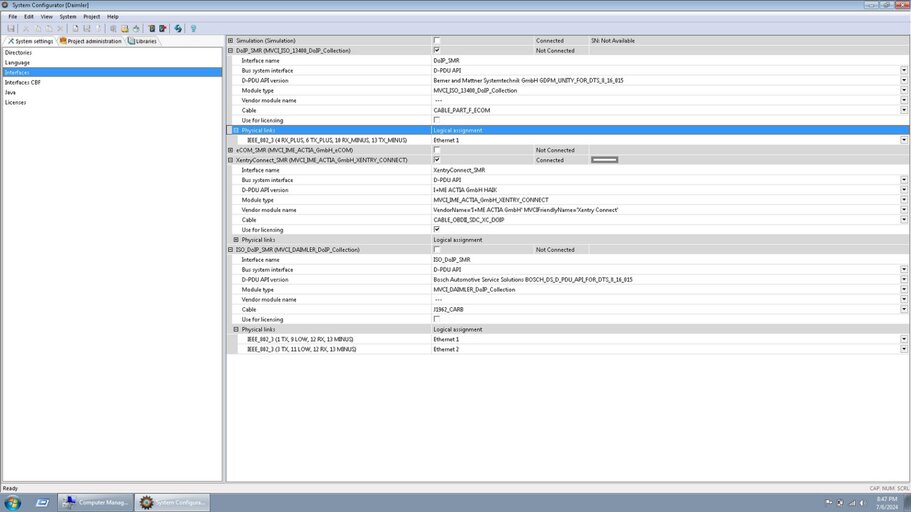The width and height of the screenshot is (911, 512).
Task: Click the DoIP_SMR interface name field
Action: coord(660,60)
